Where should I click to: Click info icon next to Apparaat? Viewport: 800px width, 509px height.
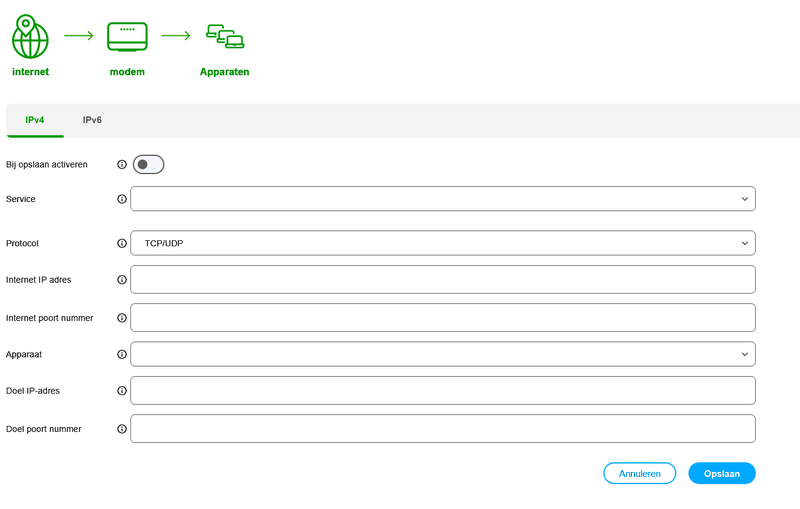(122, 354)
